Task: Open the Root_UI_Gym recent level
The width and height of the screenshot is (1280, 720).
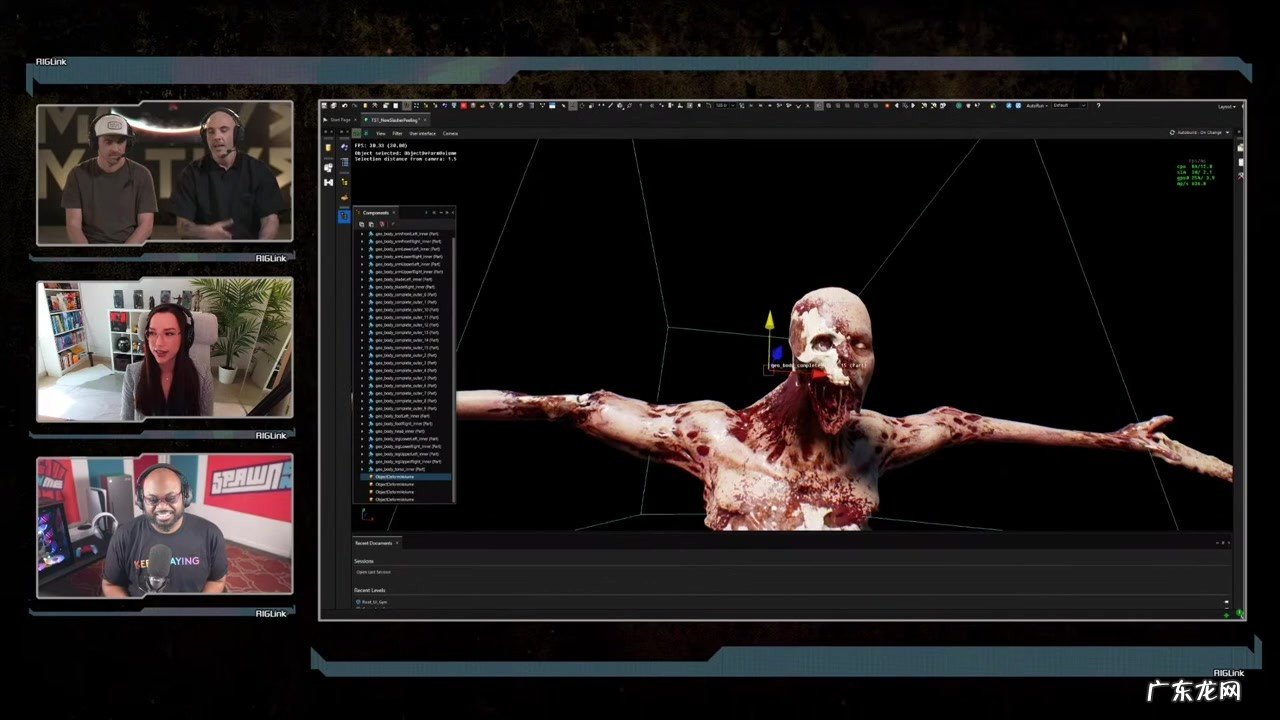Action: point(374,602)
